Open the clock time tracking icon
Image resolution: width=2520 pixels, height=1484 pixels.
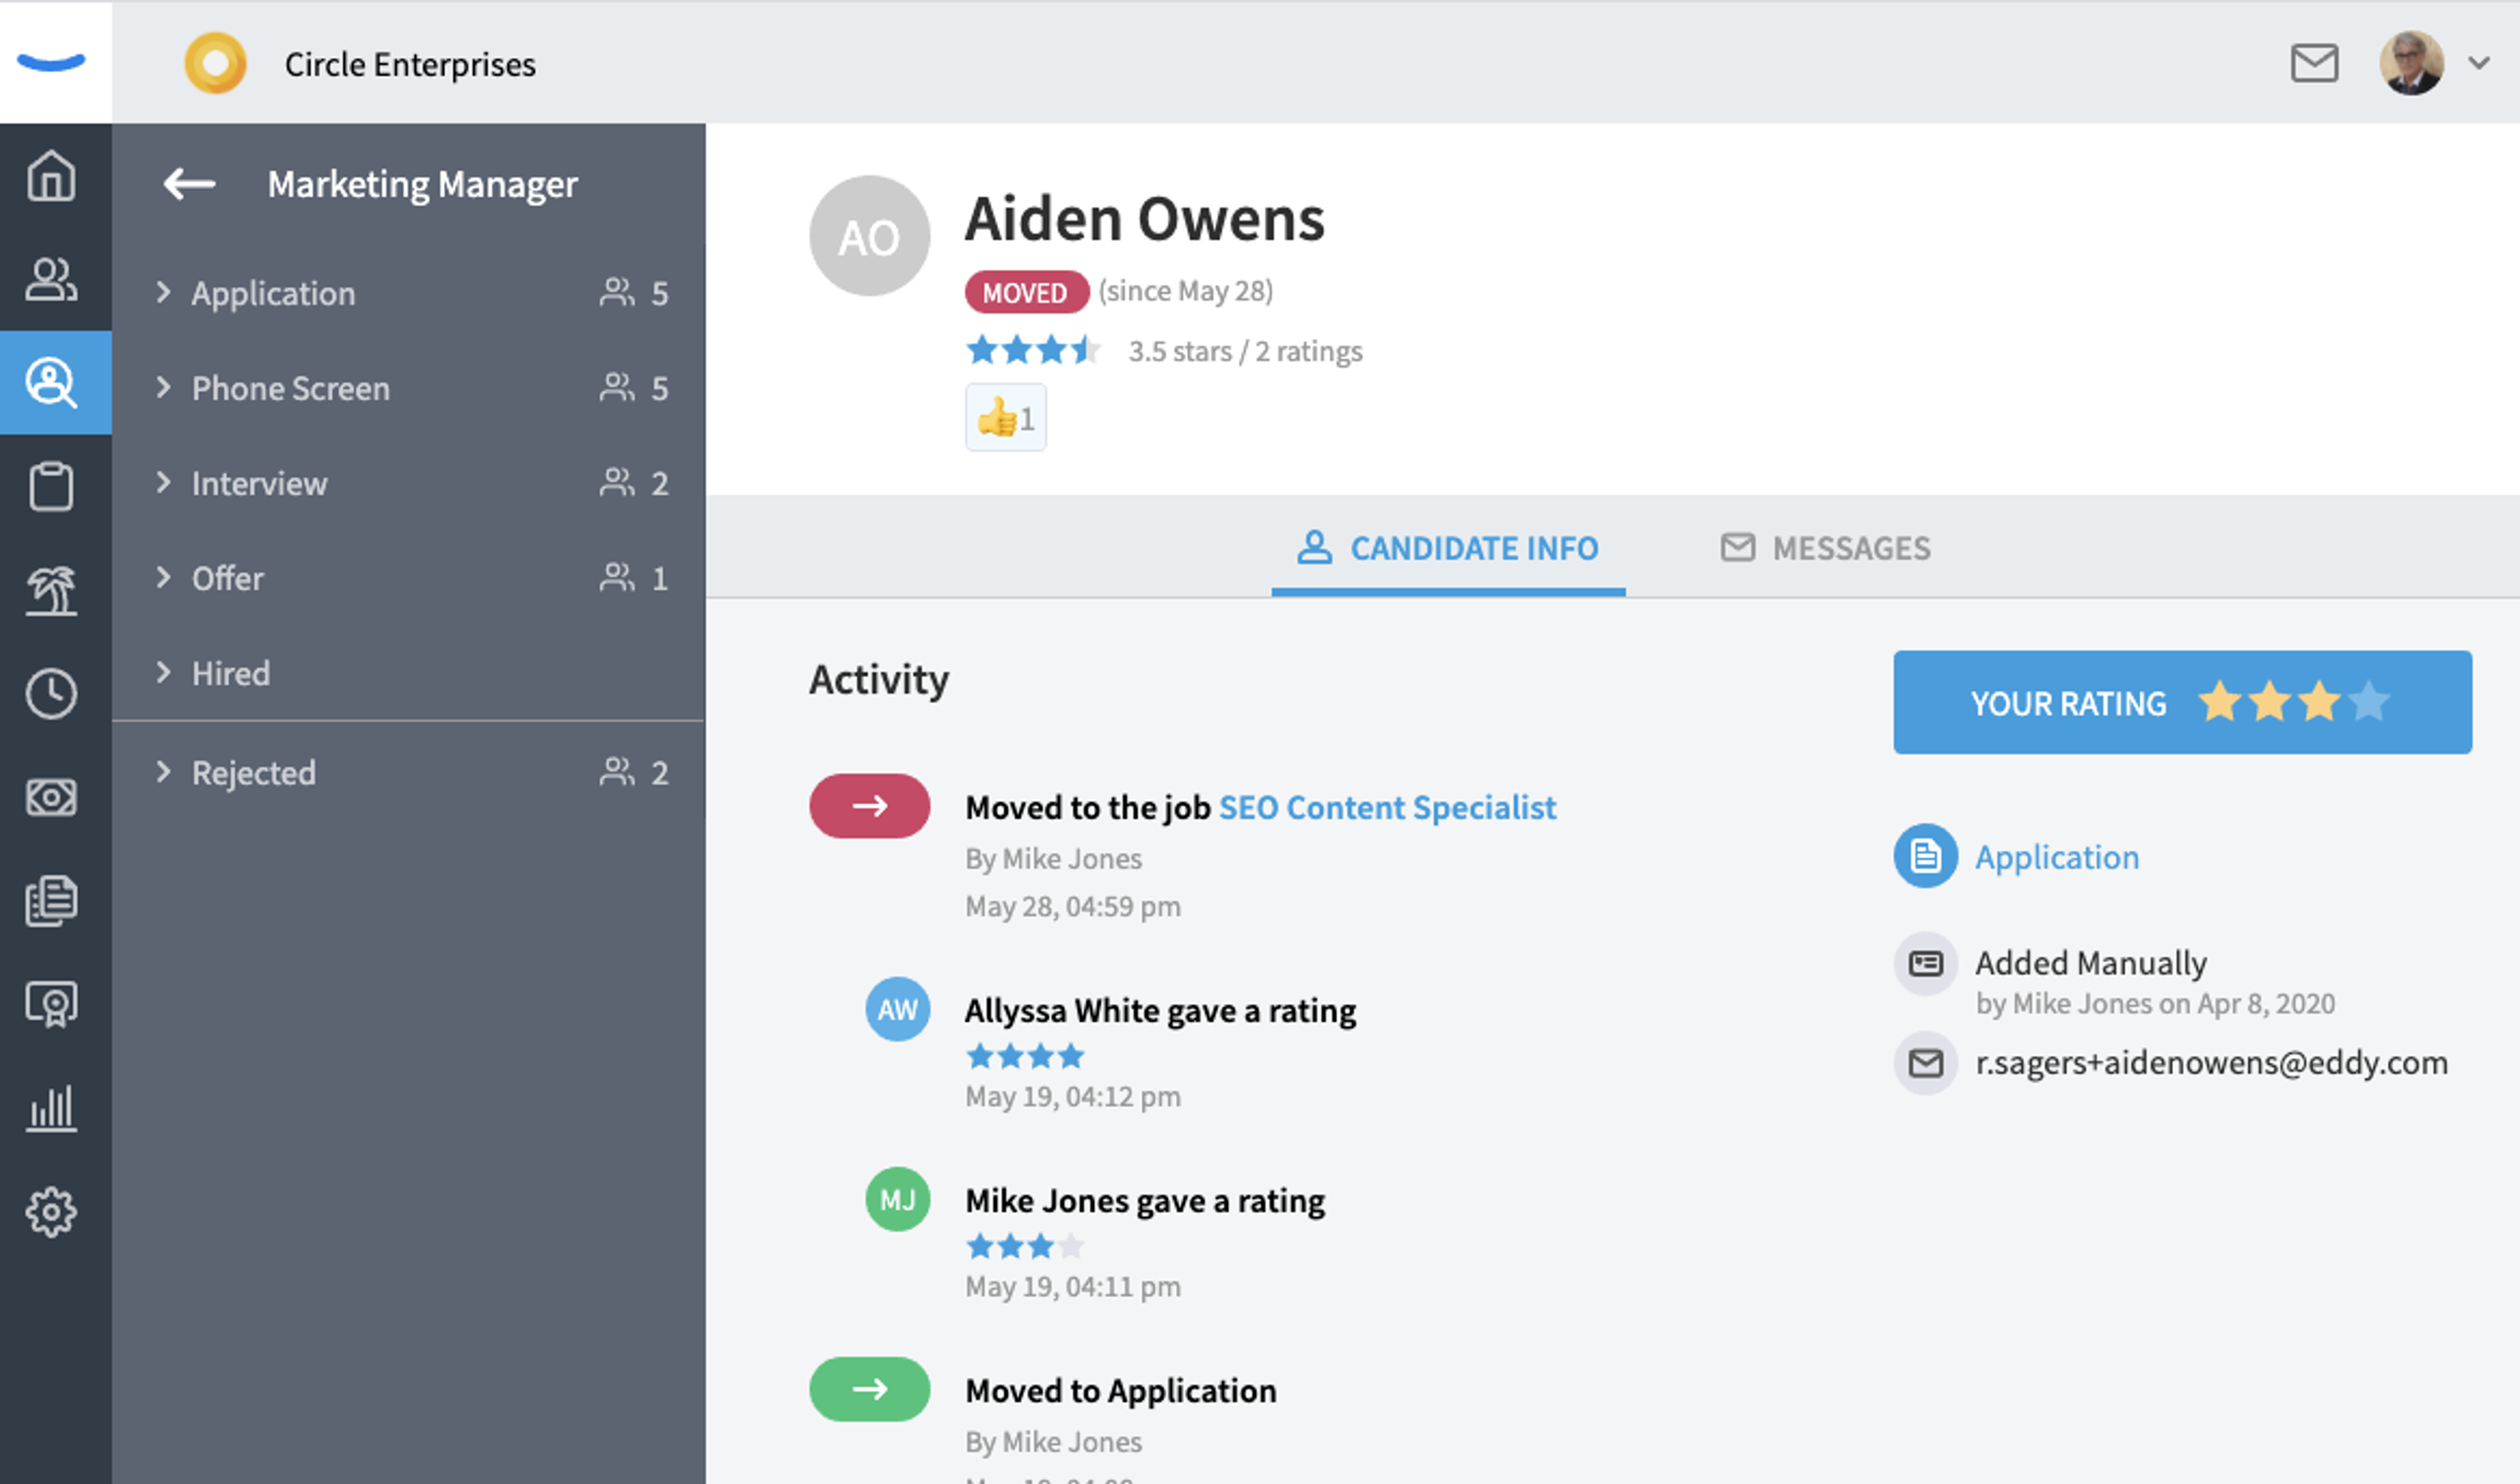tap(51, 694)
